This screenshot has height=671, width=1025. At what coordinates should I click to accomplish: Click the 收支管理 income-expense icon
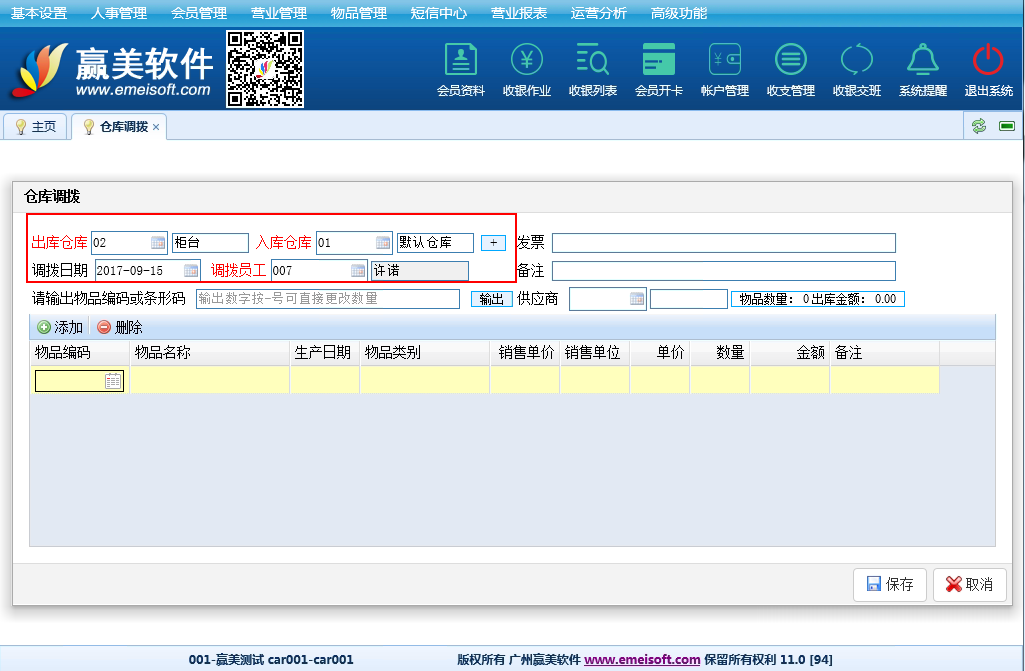[791, 61]
